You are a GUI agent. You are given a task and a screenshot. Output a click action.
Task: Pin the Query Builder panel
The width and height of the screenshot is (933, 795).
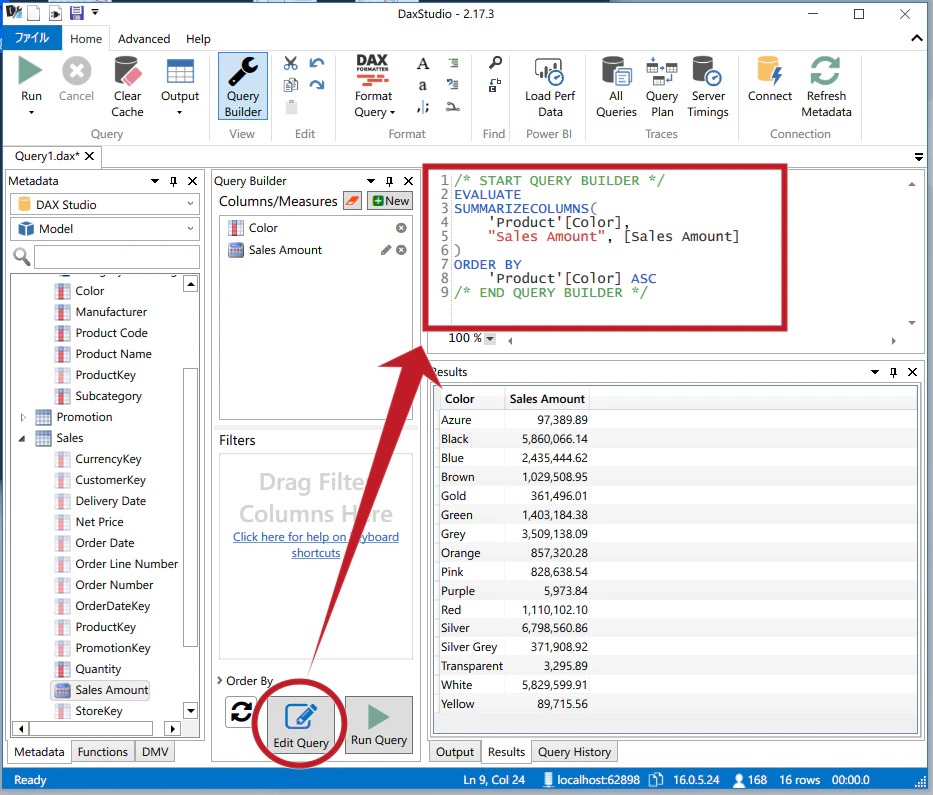(x=389, y=181)
